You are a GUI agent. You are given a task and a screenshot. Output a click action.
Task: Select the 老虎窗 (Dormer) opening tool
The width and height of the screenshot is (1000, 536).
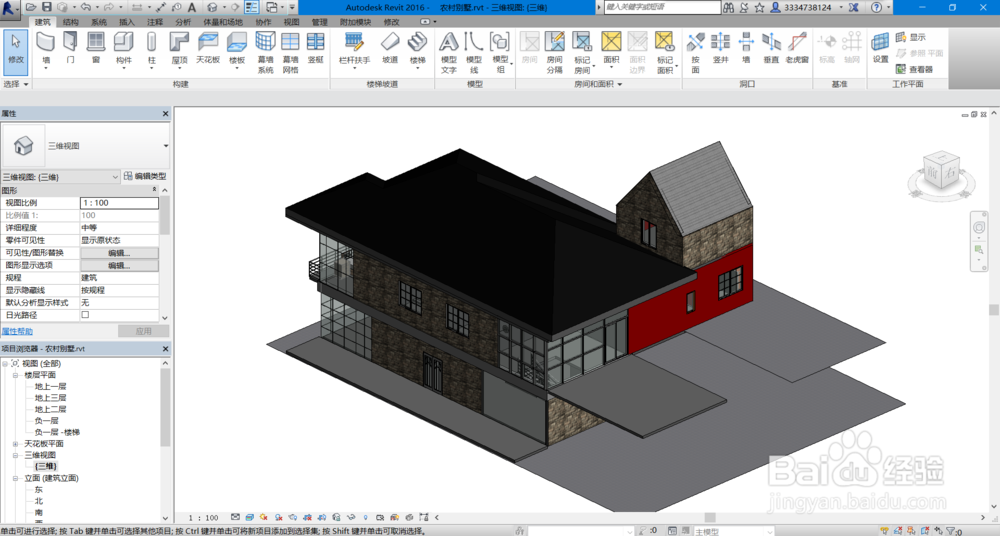click(797, 48)
